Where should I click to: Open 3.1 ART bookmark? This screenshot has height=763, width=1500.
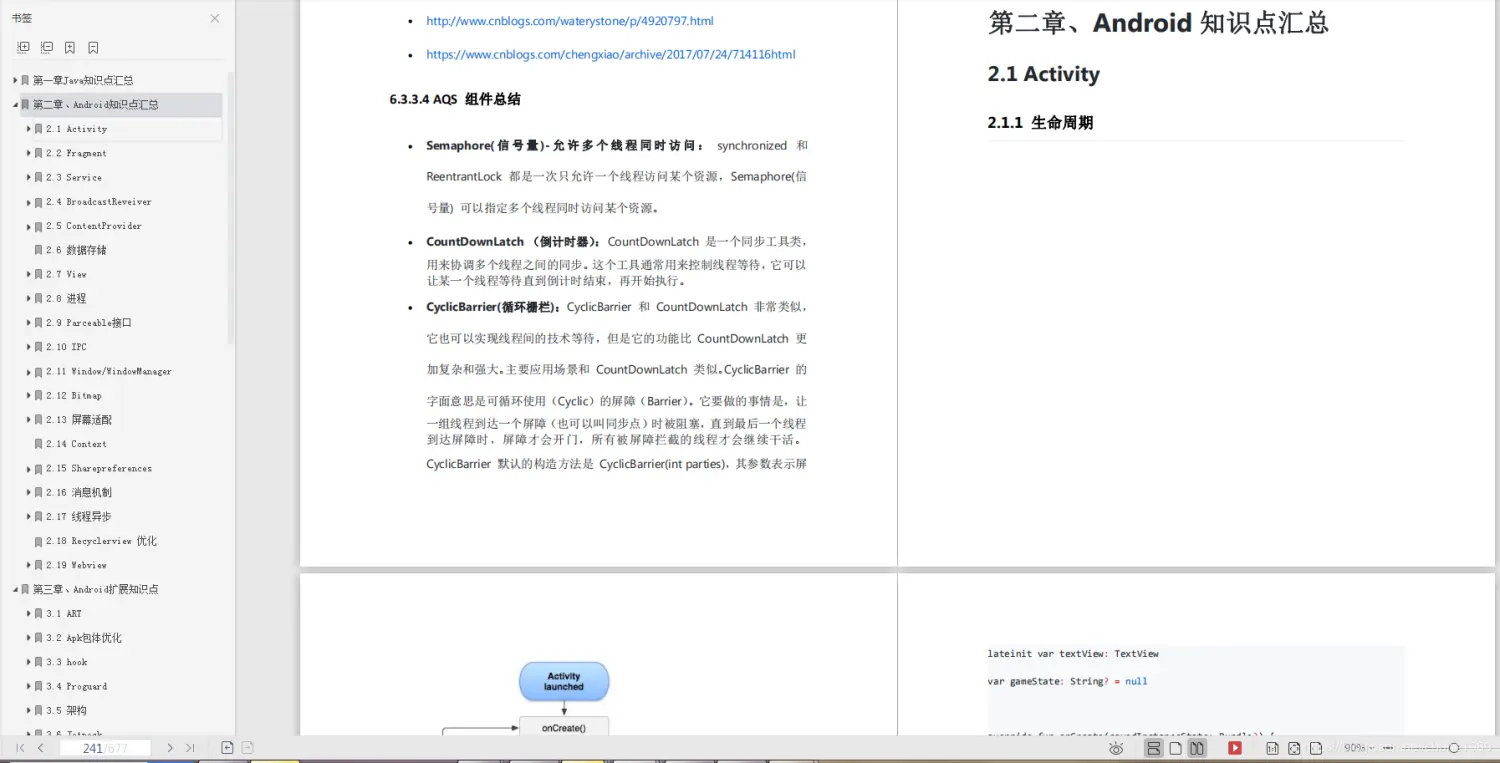pyautogui.click(x=64, y=613)
